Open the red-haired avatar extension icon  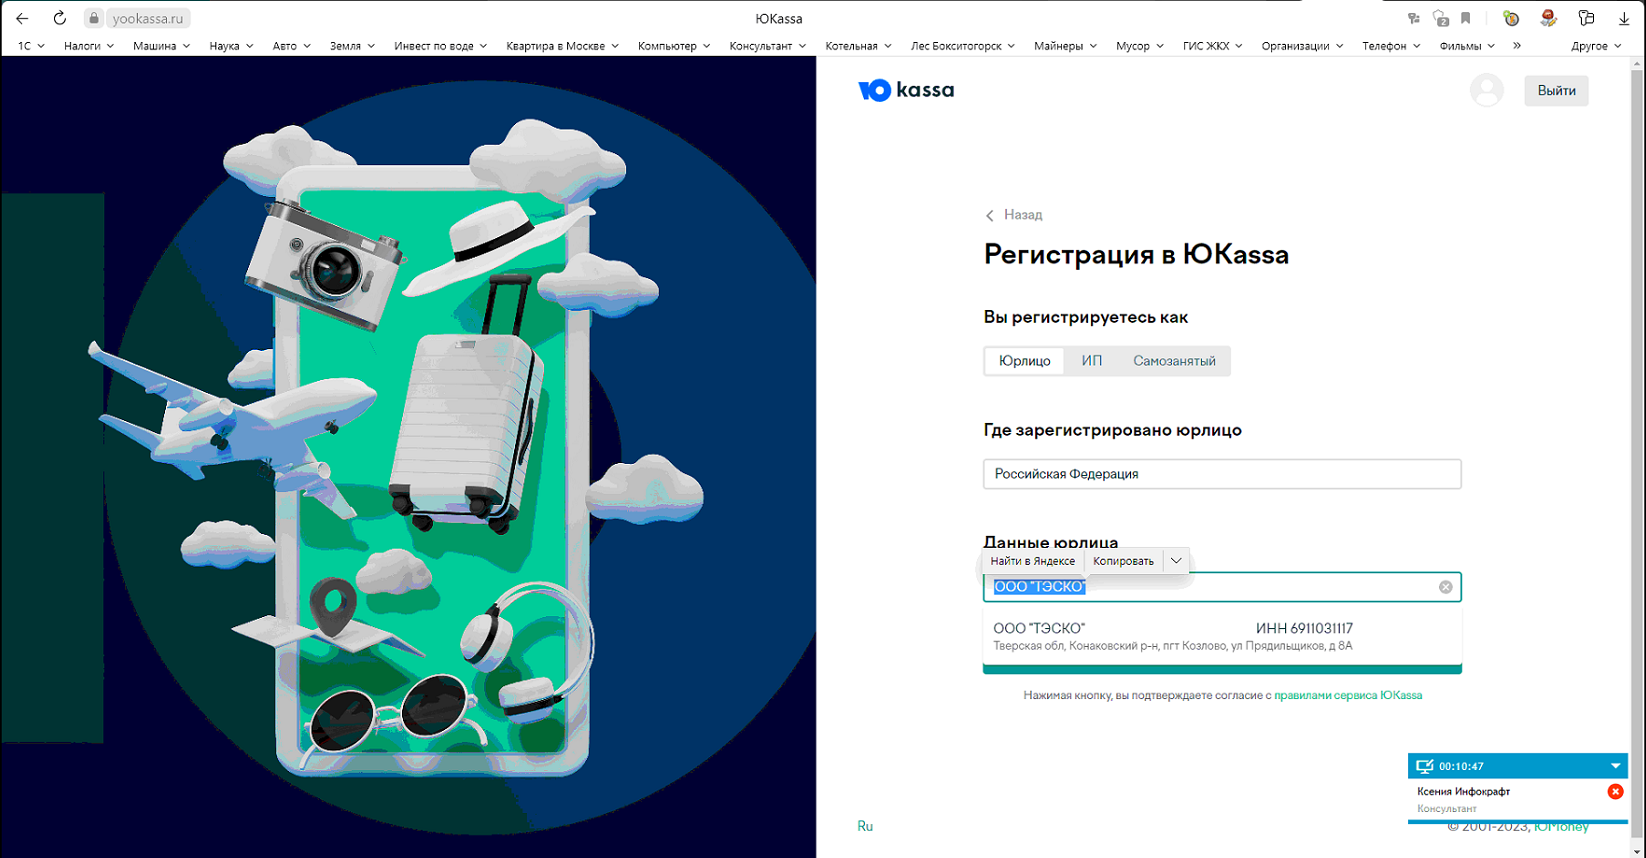pyautogui.click(x=1549, y=18)
